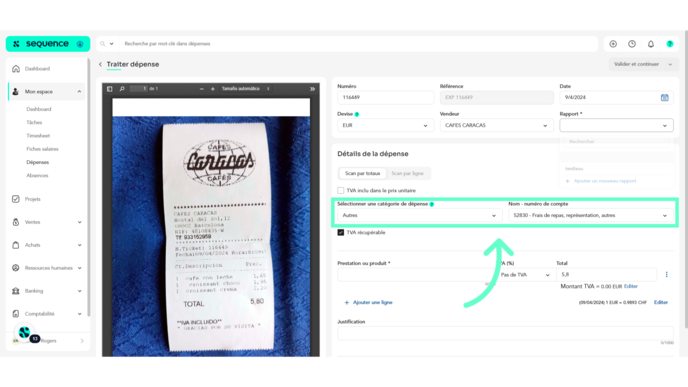Viewport: 688px width, 387px height.
Task: Open Tâches under Mon espace
Action: pyautogui.click(x=34, y=122)
